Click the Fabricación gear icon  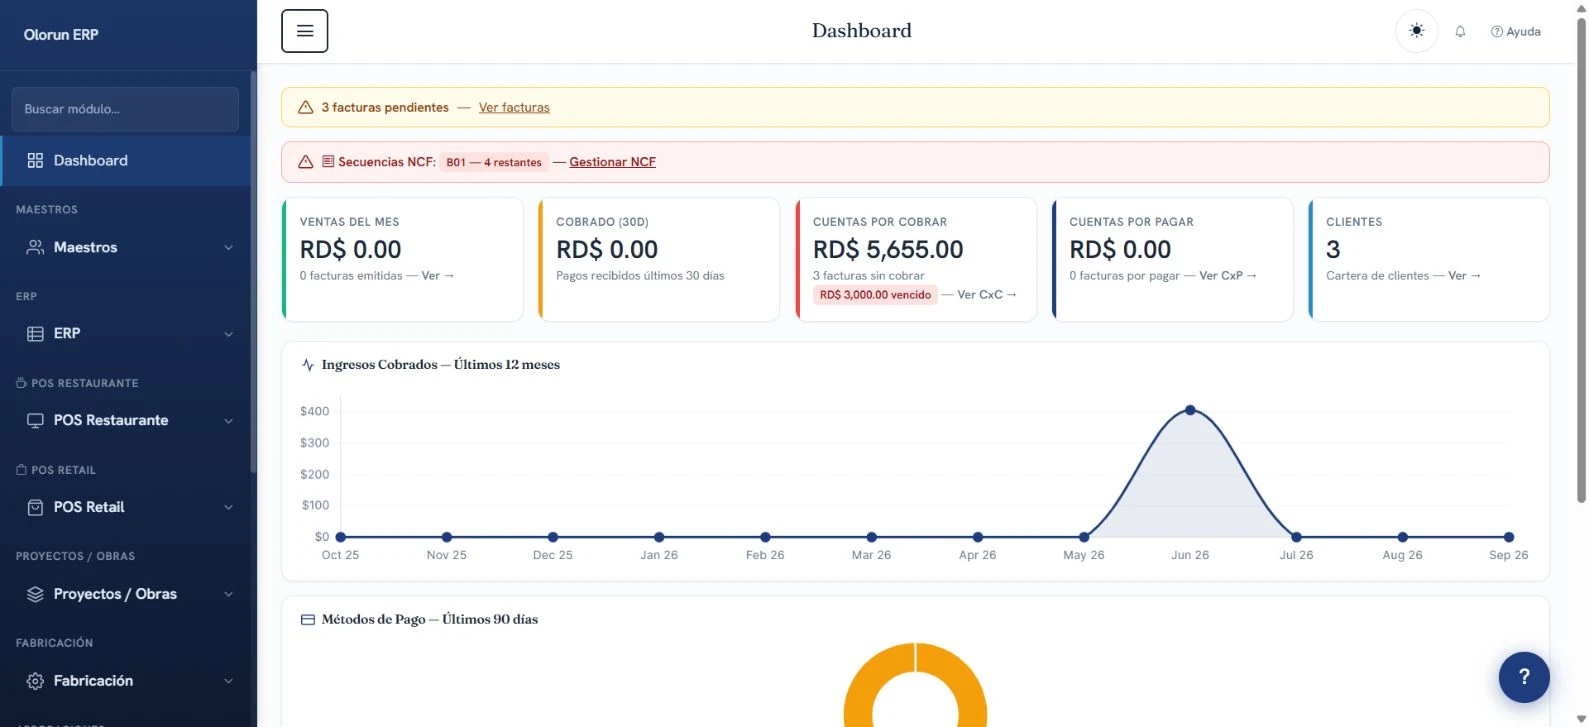(x=35, y=681)
